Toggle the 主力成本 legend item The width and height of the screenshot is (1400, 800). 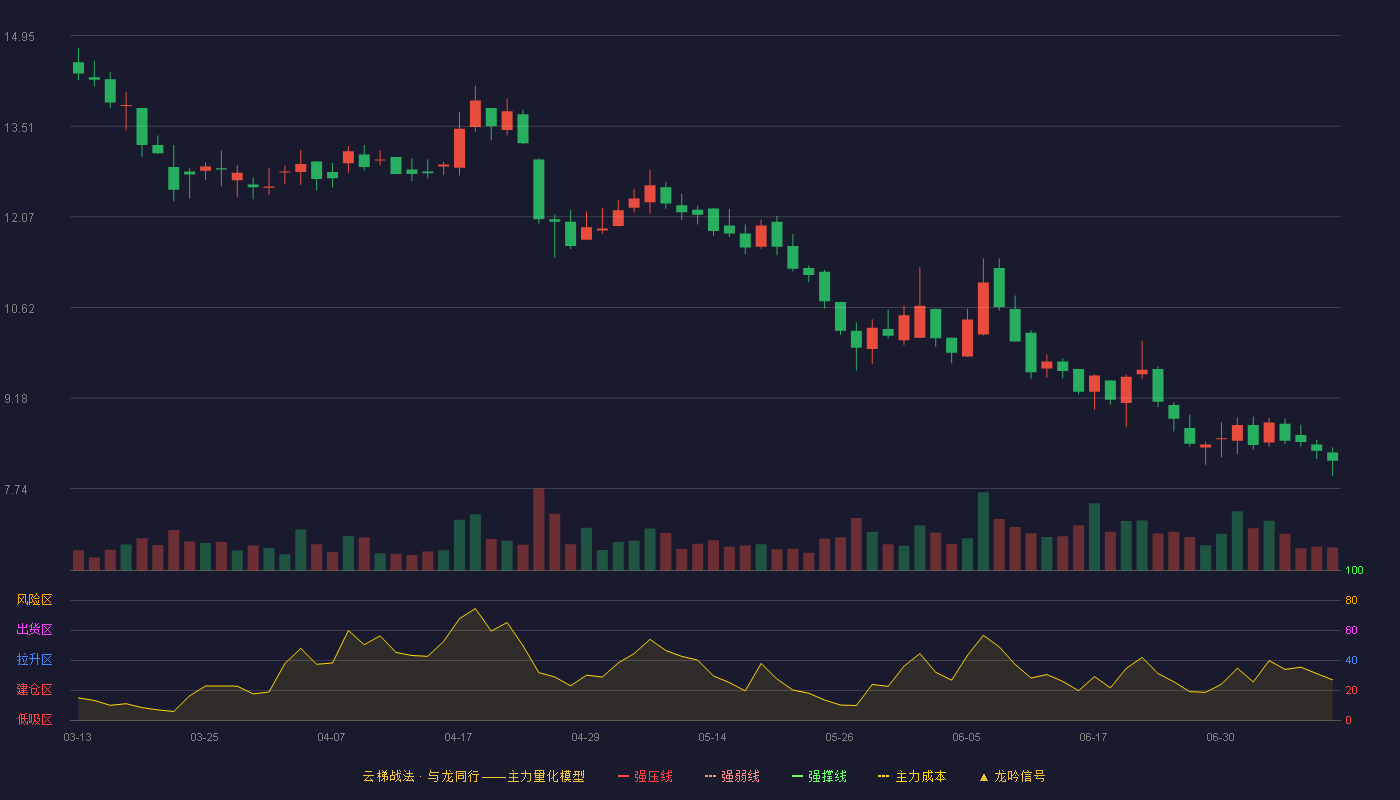(912, 776)
